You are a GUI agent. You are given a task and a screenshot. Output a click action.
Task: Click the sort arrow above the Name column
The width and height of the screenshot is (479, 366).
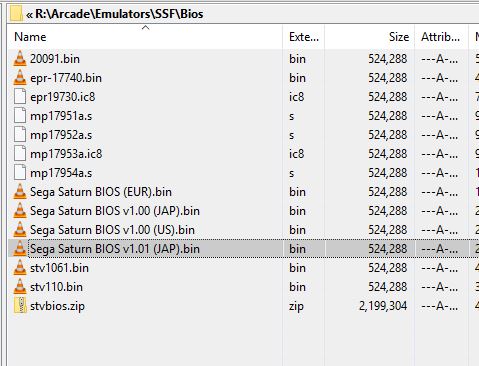tap(146, 28)
